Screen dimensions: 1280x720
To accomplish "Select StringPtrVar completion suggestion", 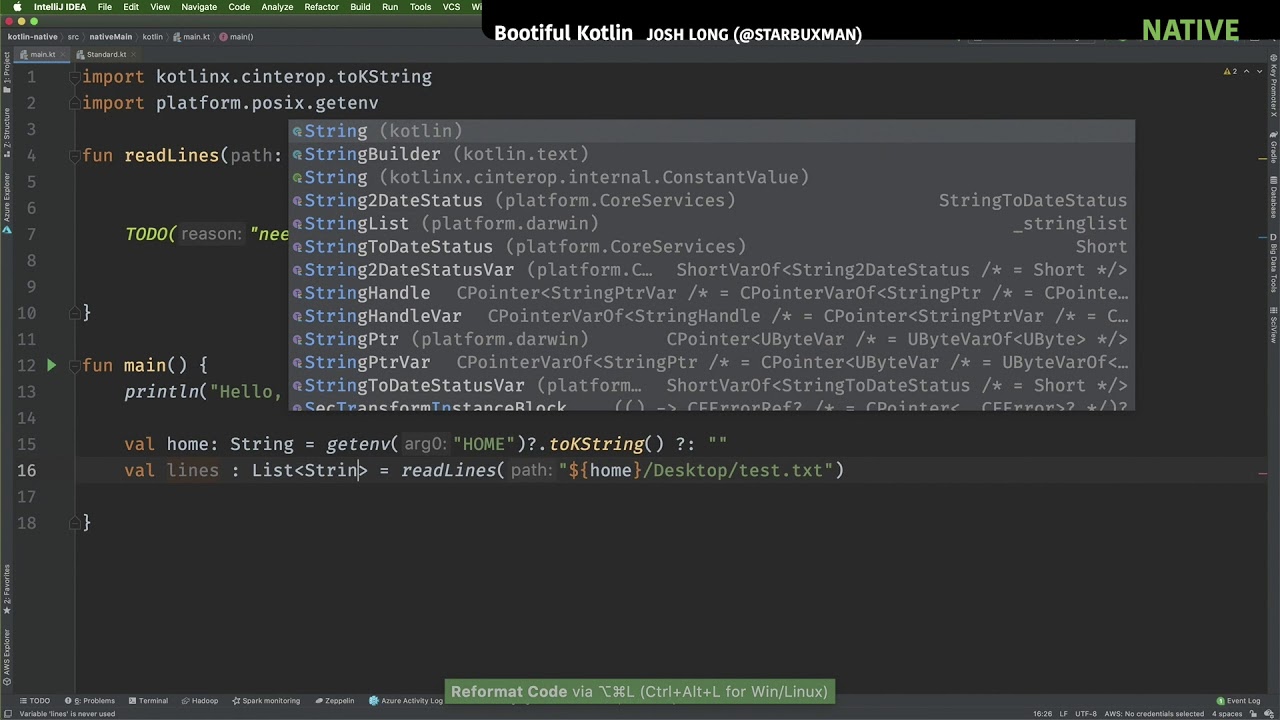I will tap(712, 362).
